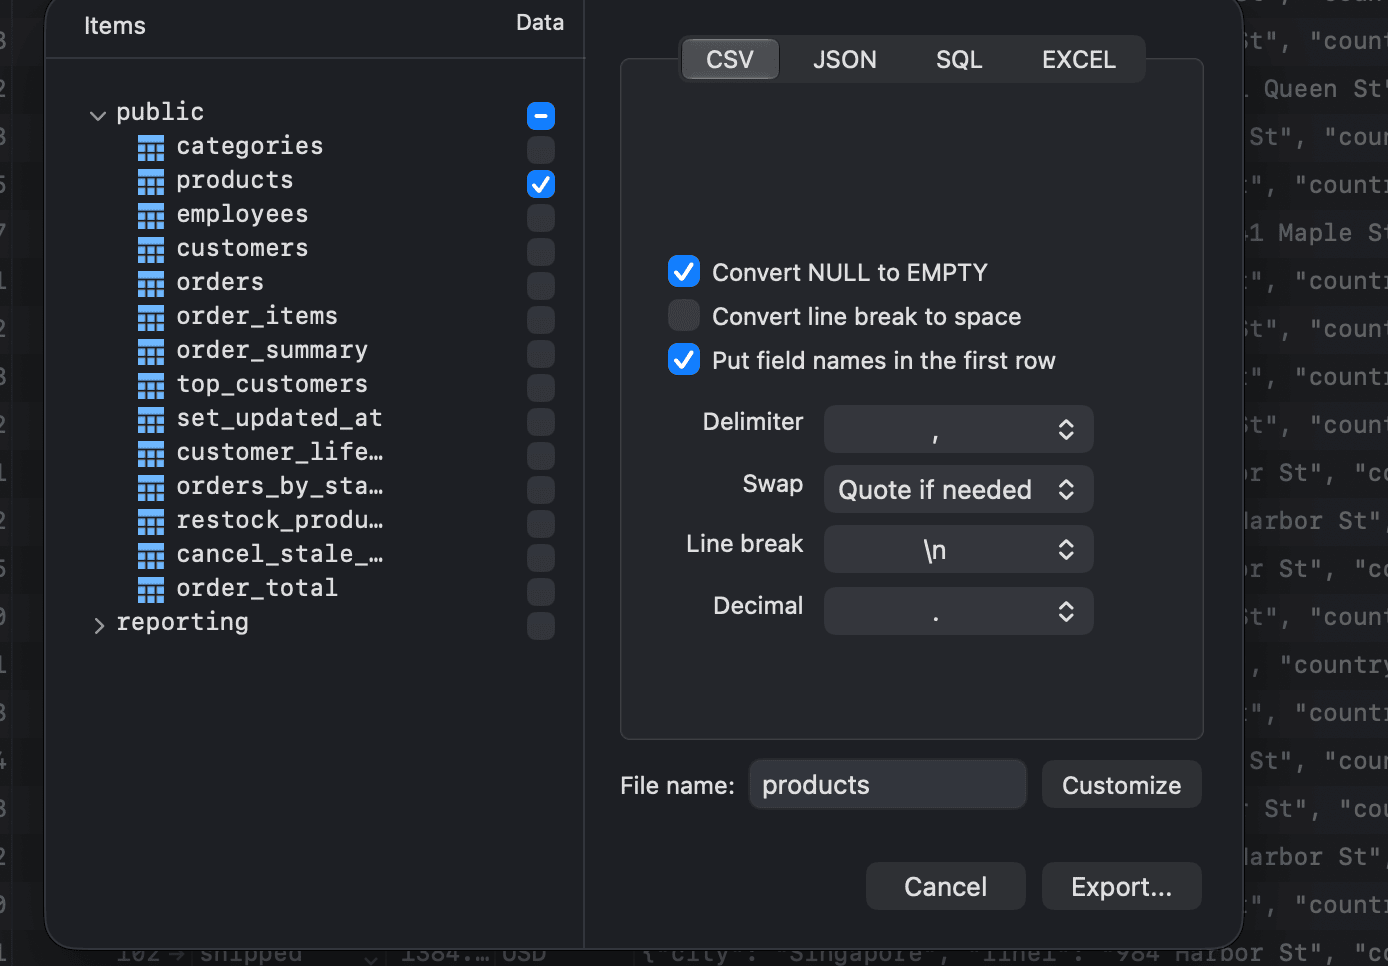Check the employees data checkbox
1388x966 pixels.
click(541, 218)
